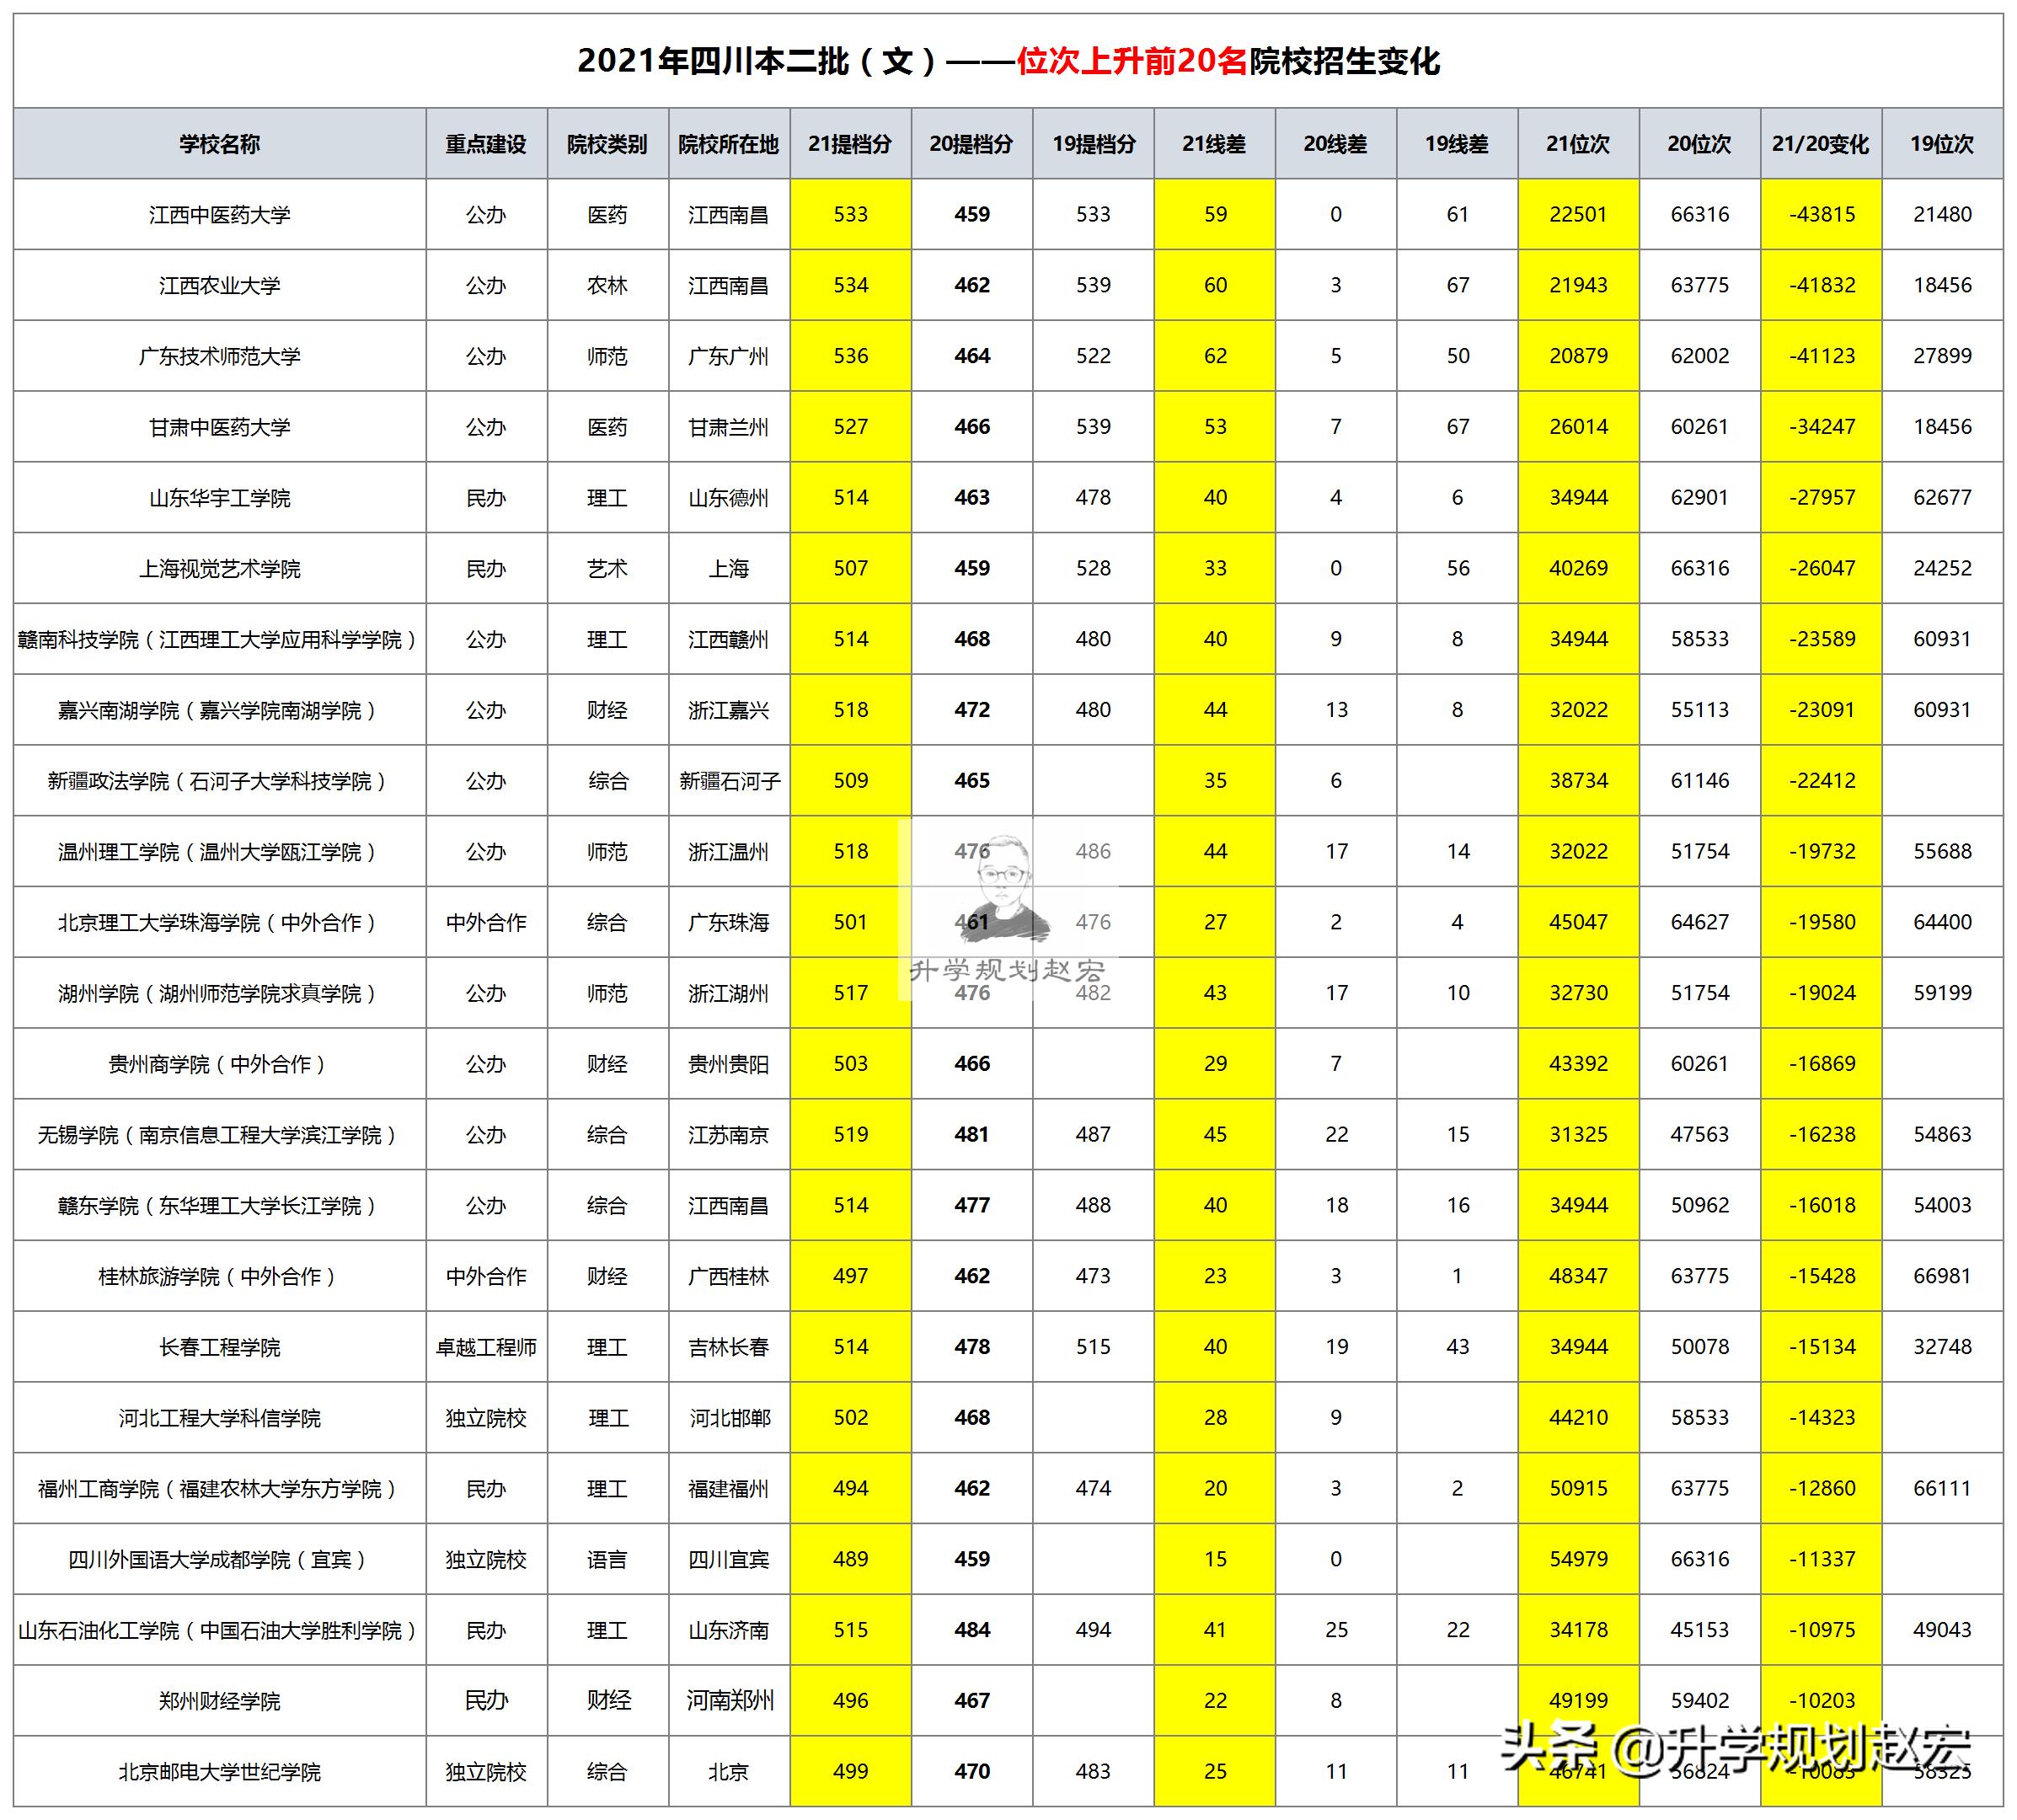Select the 学校名称 column header
2017x1820 pixels.
coord(218,143)
